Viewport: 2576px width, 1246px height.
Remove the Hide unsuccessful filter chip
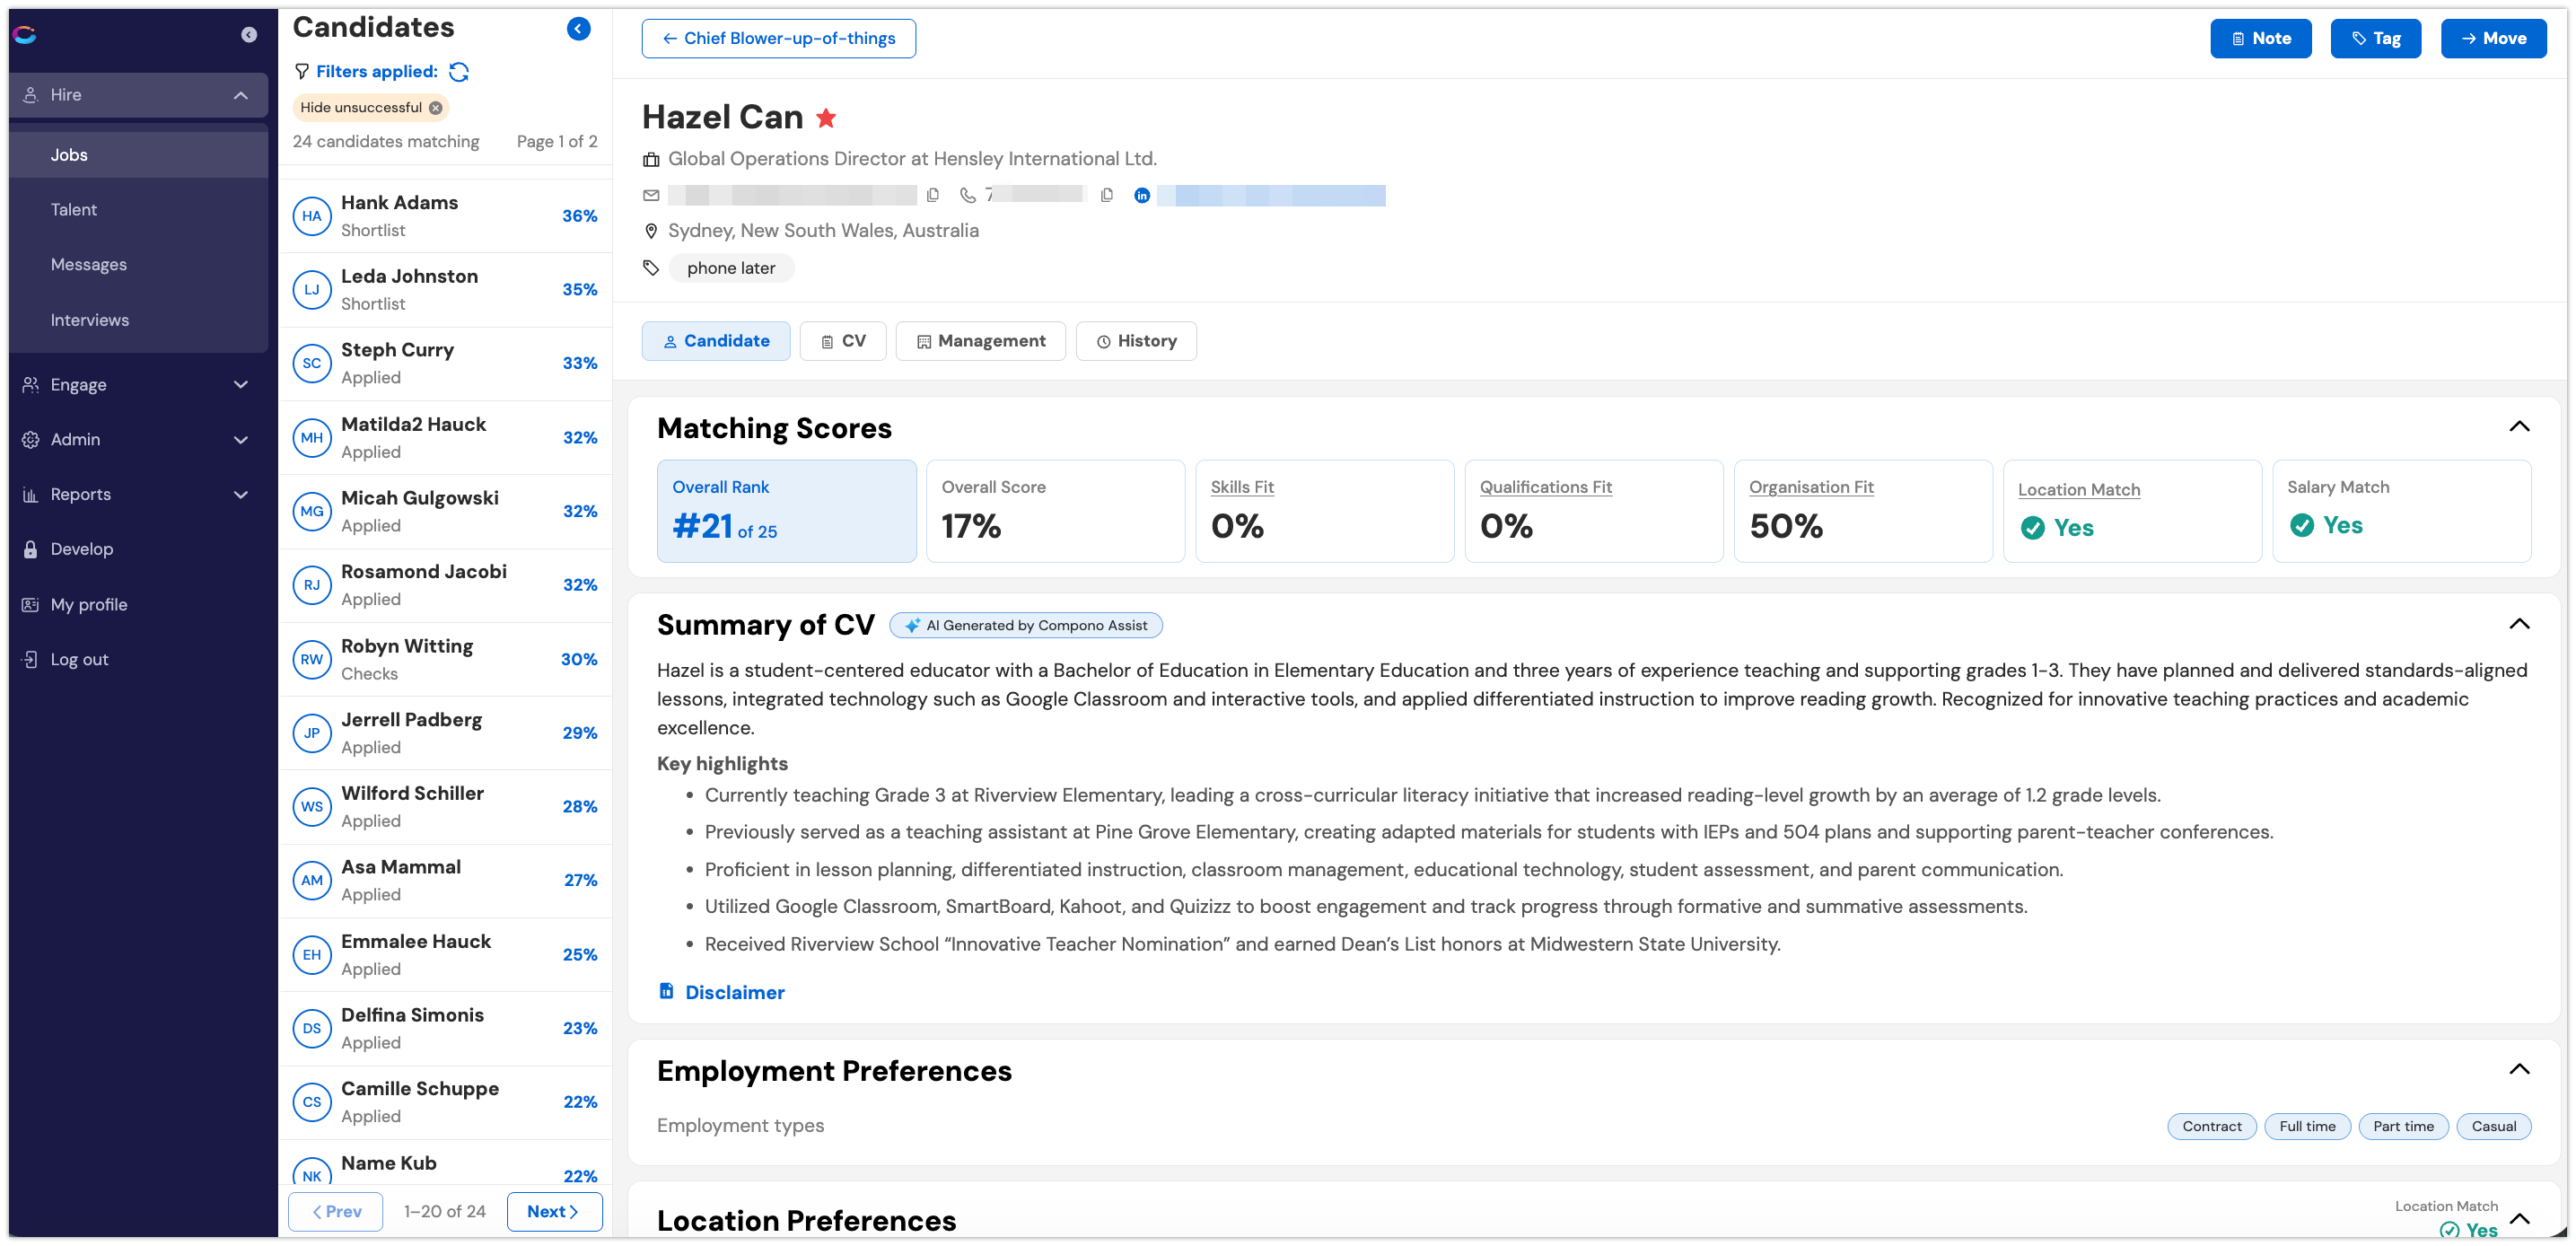tap(436, 108)
